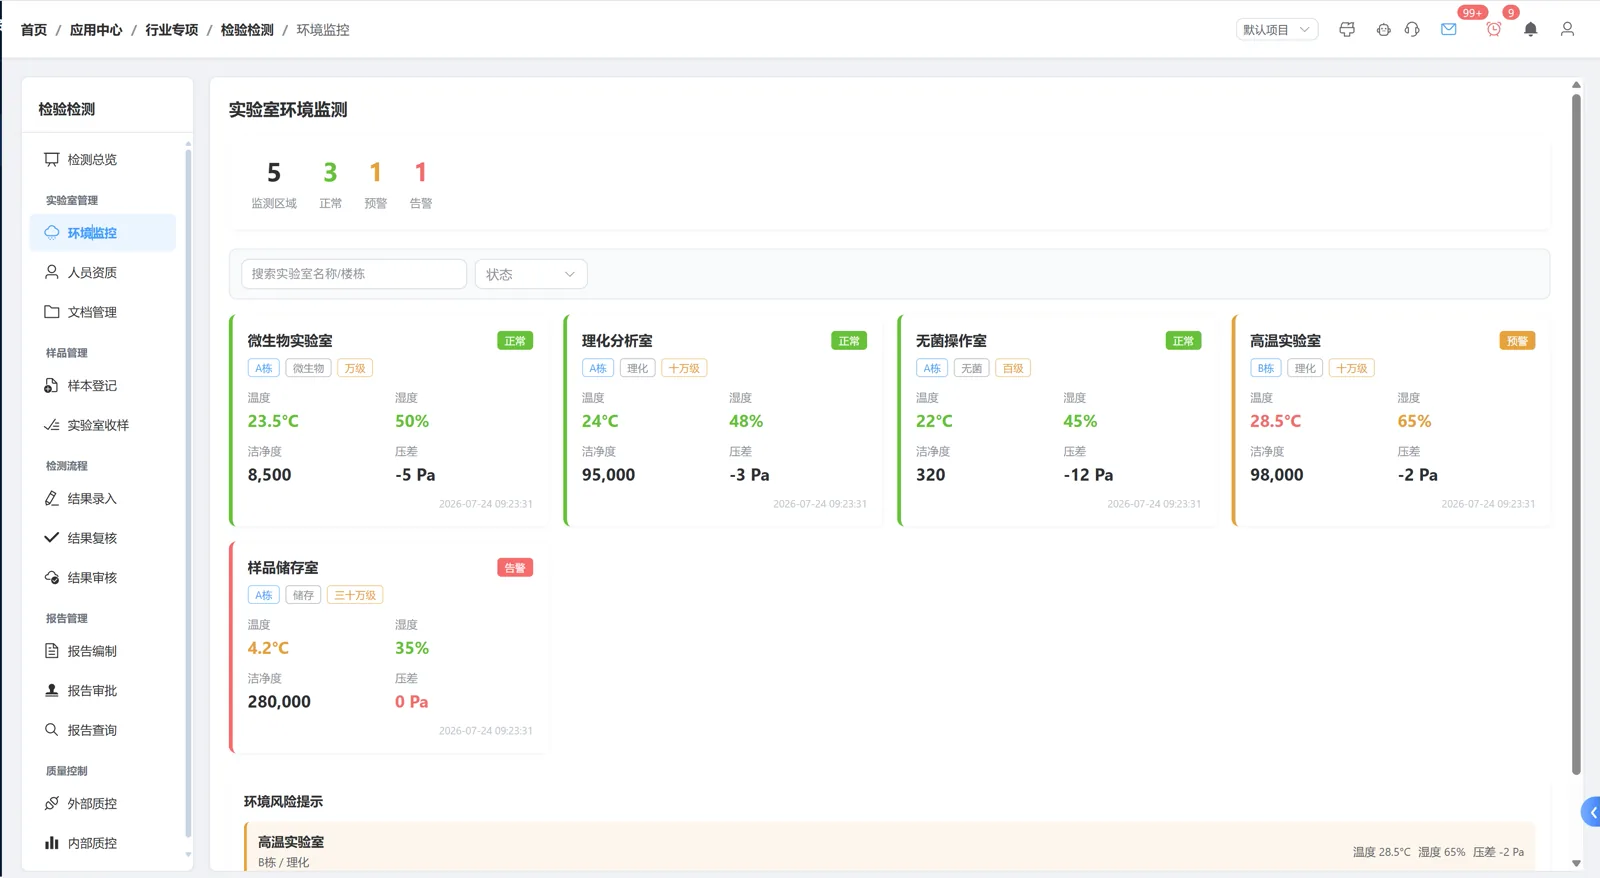Click the 报告编制 document icon
This screenshot has height=878, width=1600.
tap(52, 651)
